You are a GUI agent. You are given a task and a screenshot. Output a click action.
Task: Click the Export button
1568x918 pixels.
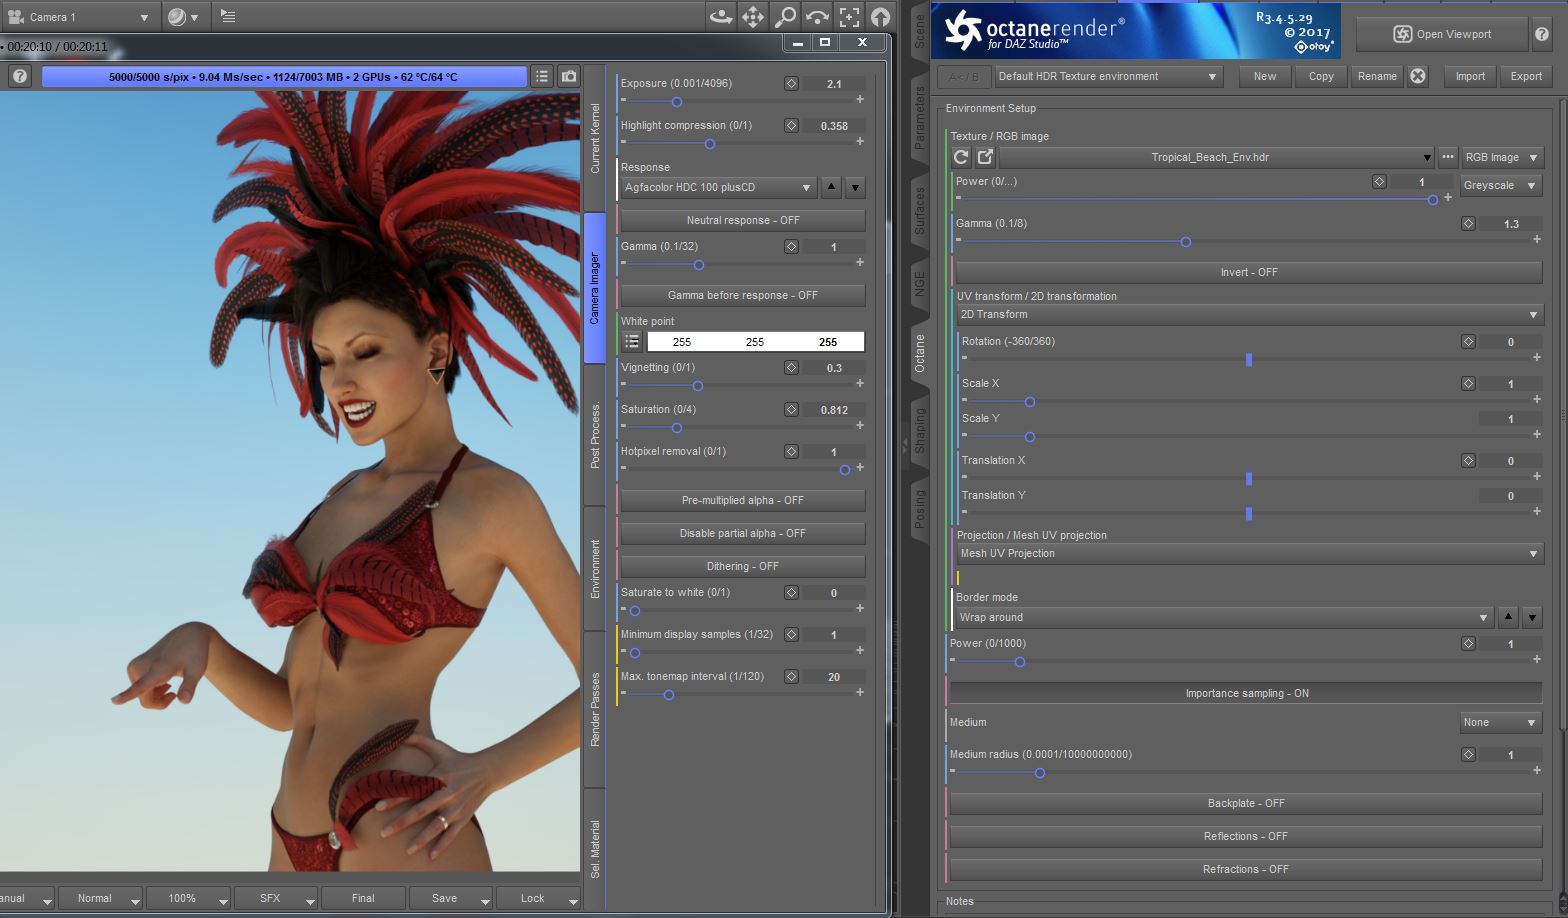(1526, 76)
